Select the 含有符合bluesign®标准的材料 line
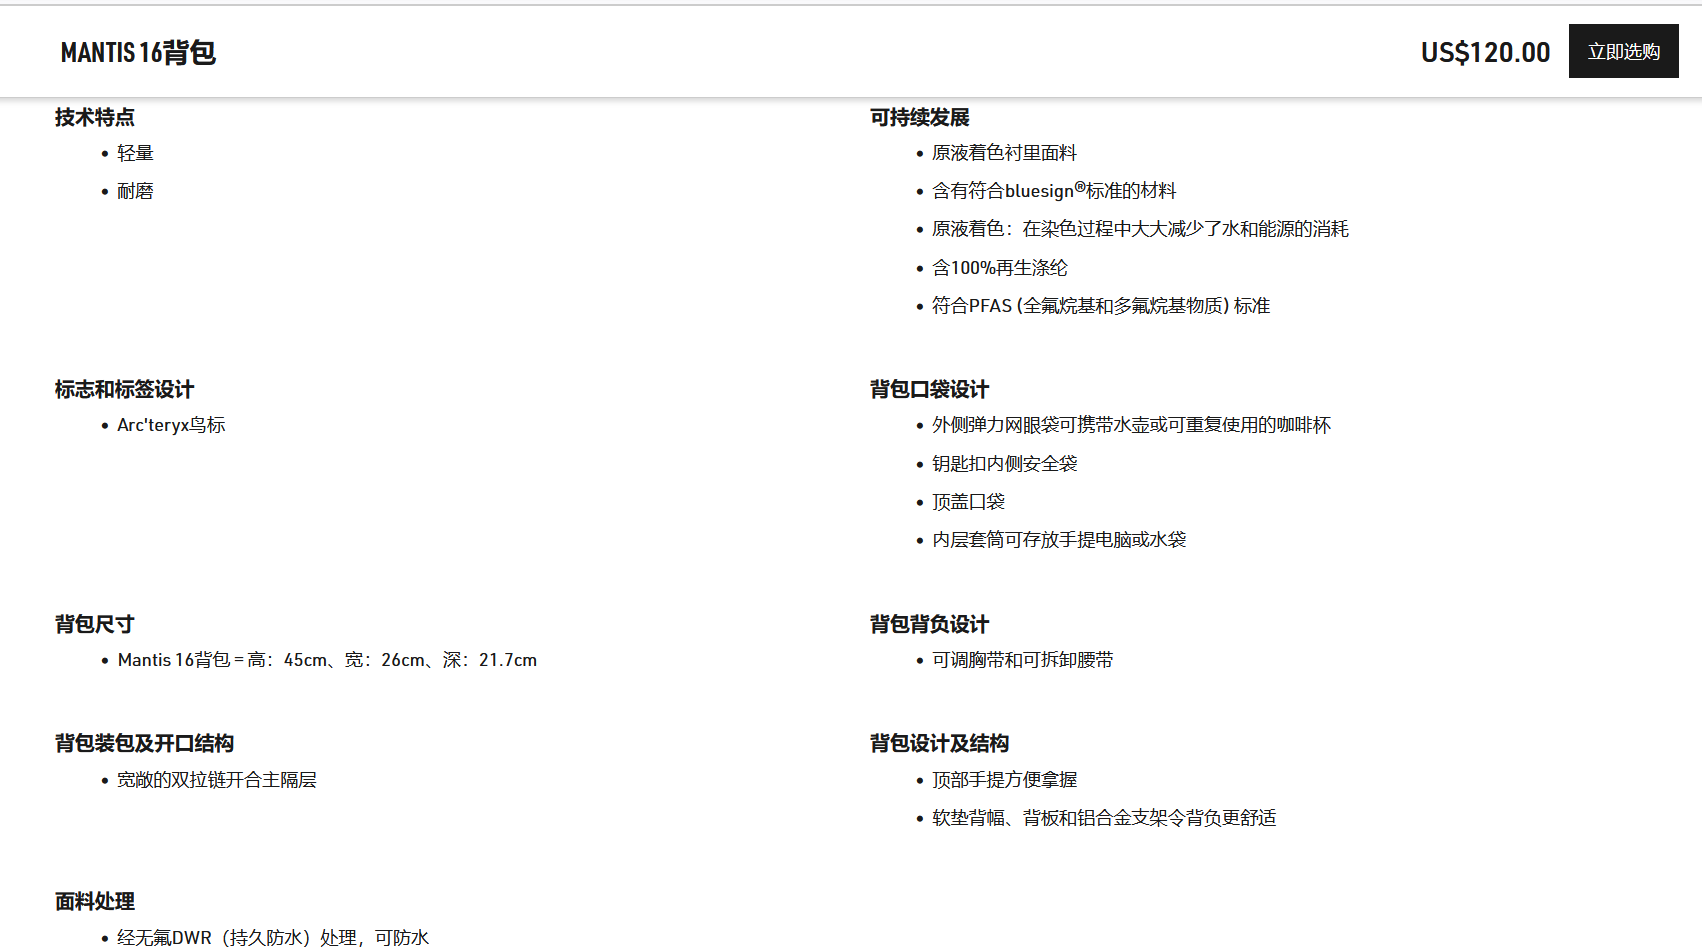 [1054, 191]
